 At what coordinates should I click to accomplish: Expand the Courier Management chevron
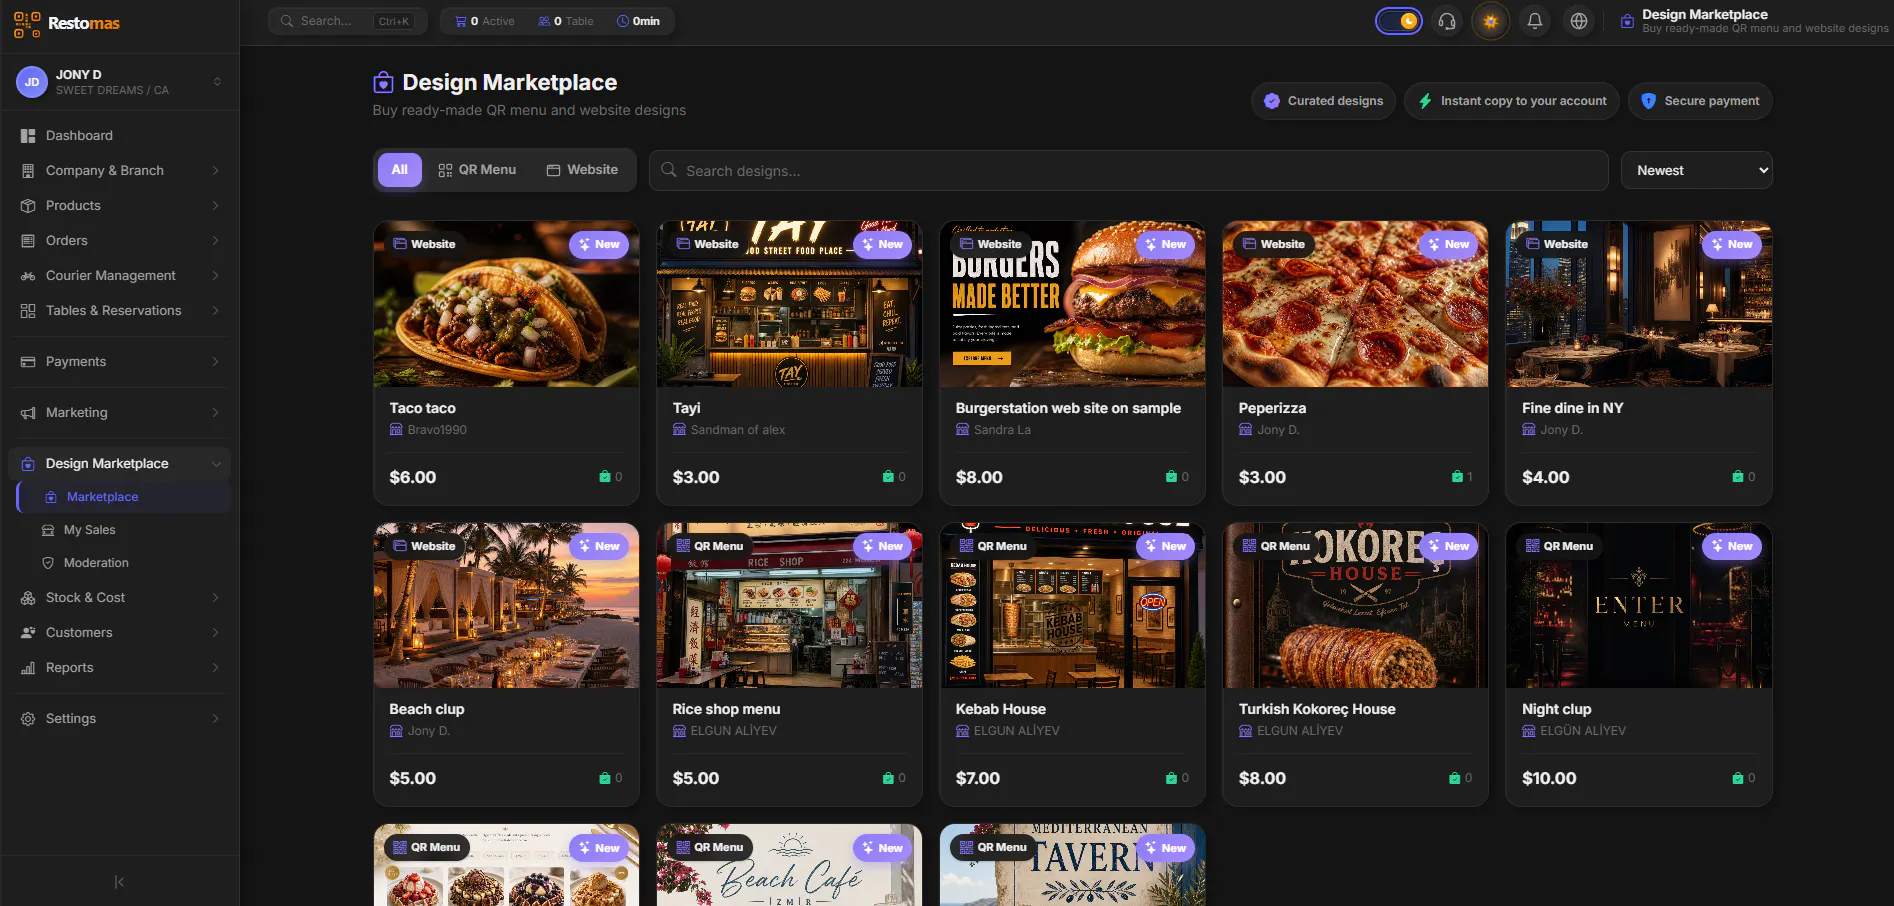[x=215, y=276]
